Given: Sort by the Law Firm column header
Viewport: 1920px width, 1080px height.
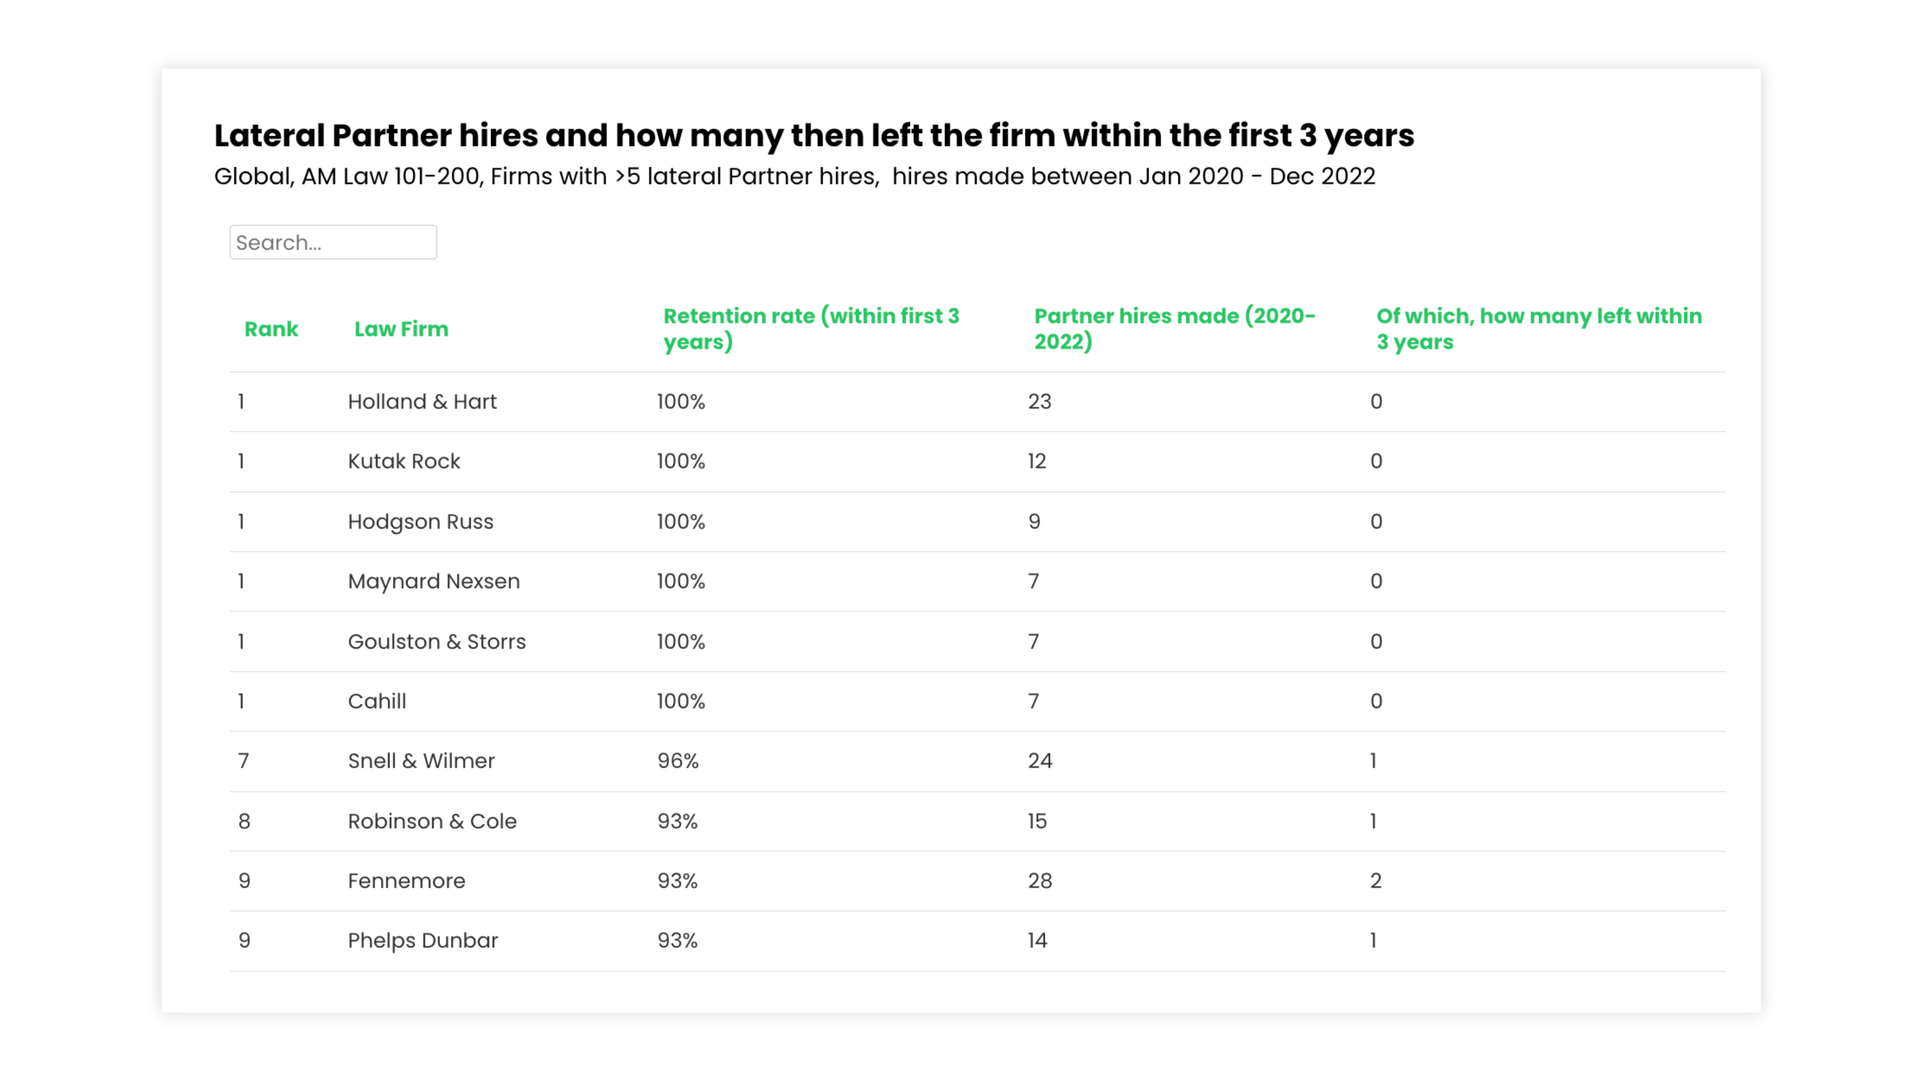Looking at the screenshot, I should 401,329.
